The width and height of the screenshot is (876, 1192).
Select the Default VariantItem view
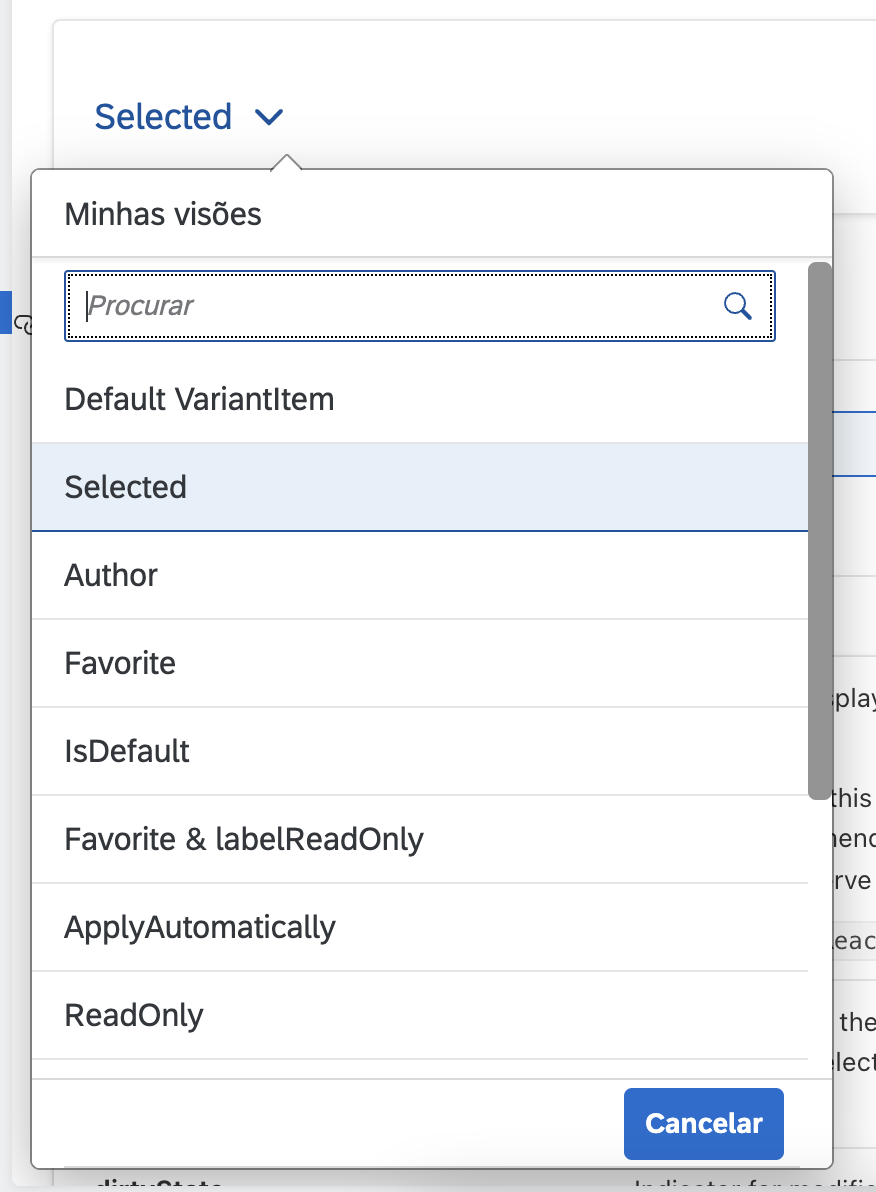[x=199, y=398]
